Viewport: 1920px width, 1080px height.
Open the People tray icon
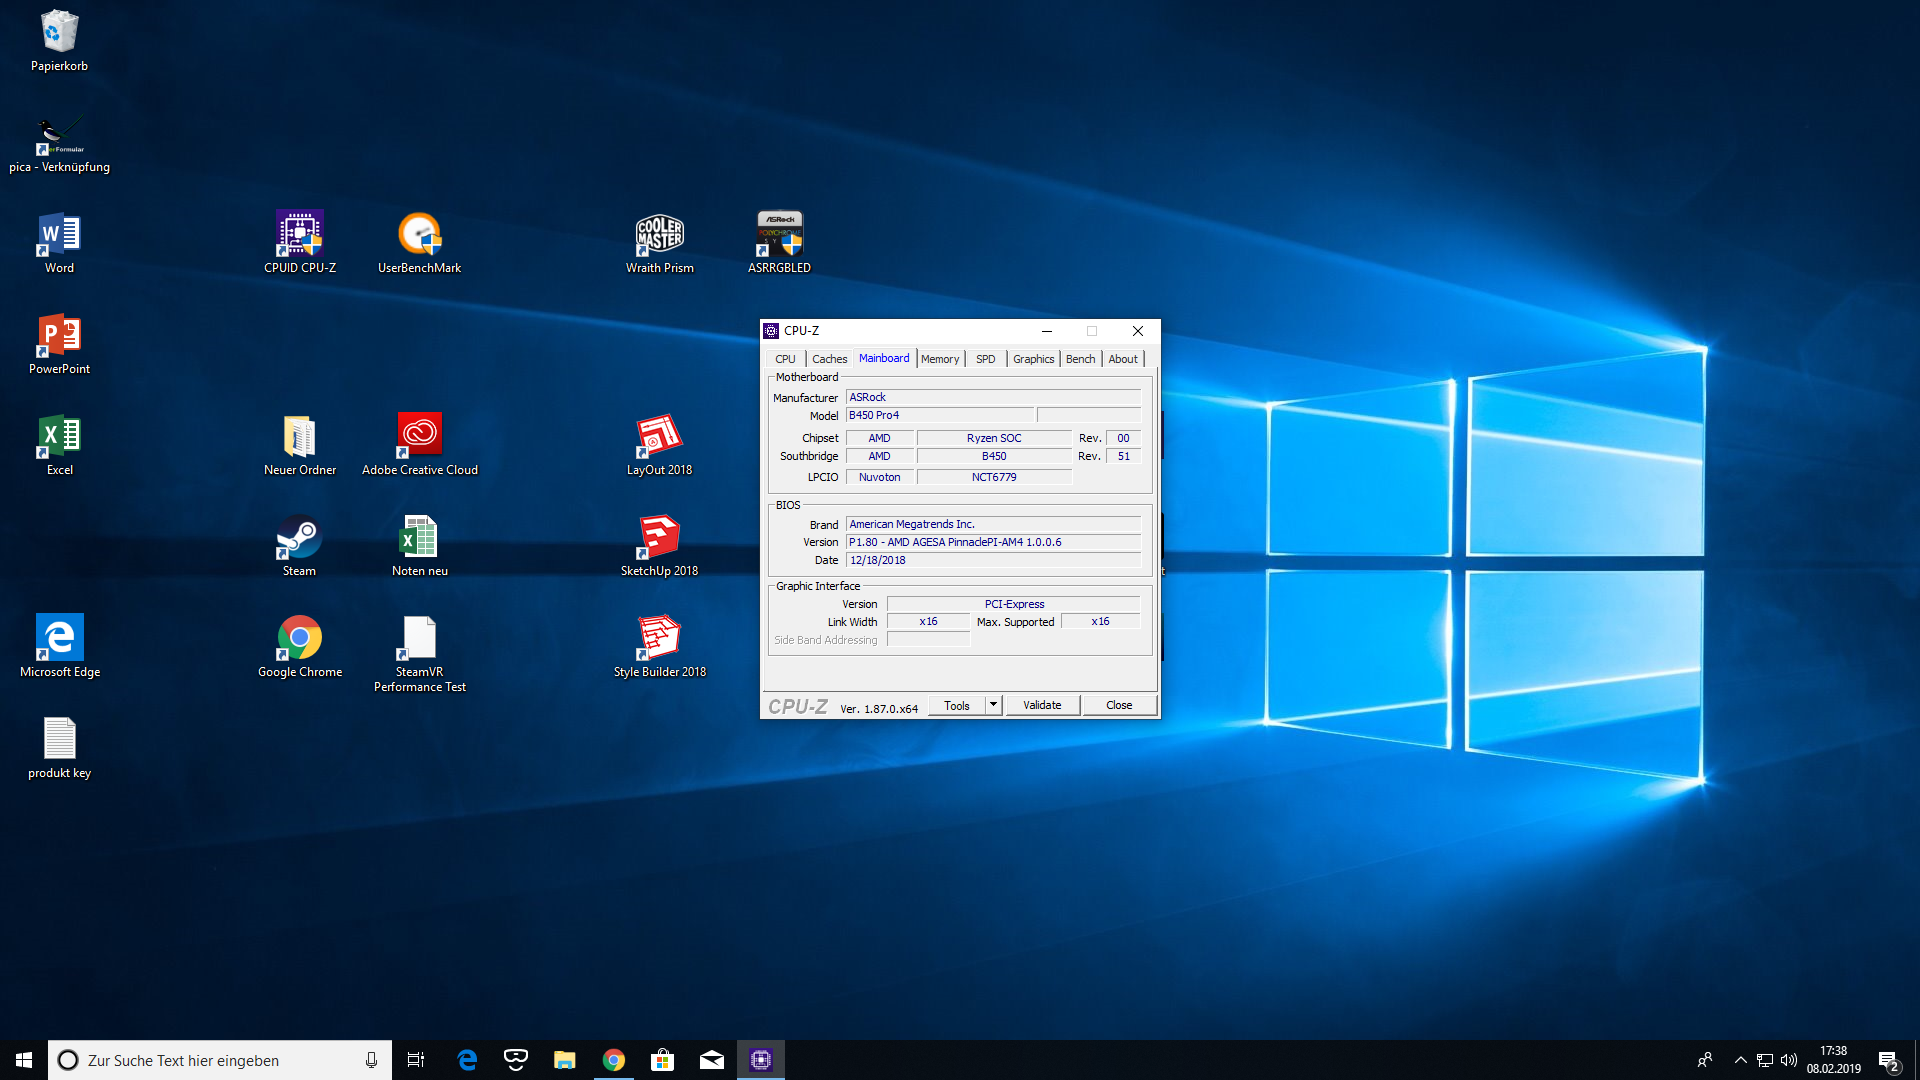[1705, 1060]
